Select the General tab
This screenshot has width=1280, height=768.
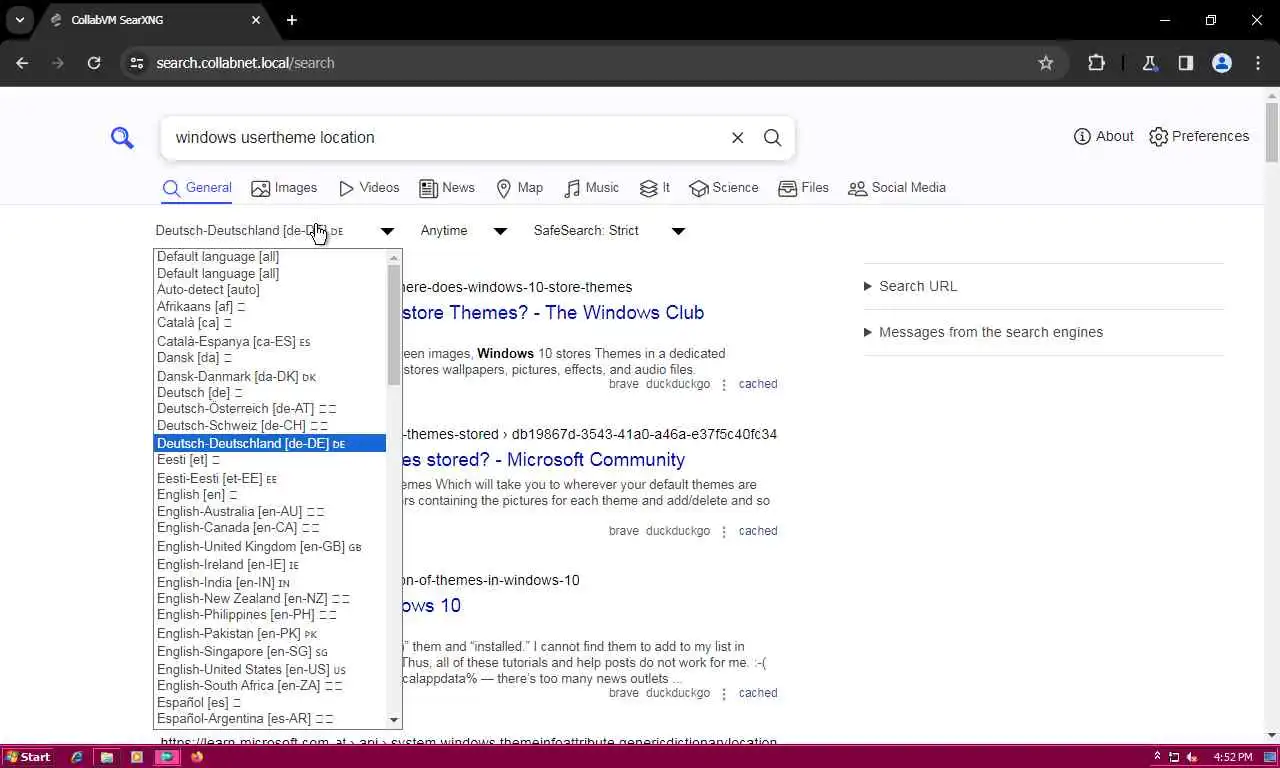click(197, 188)
